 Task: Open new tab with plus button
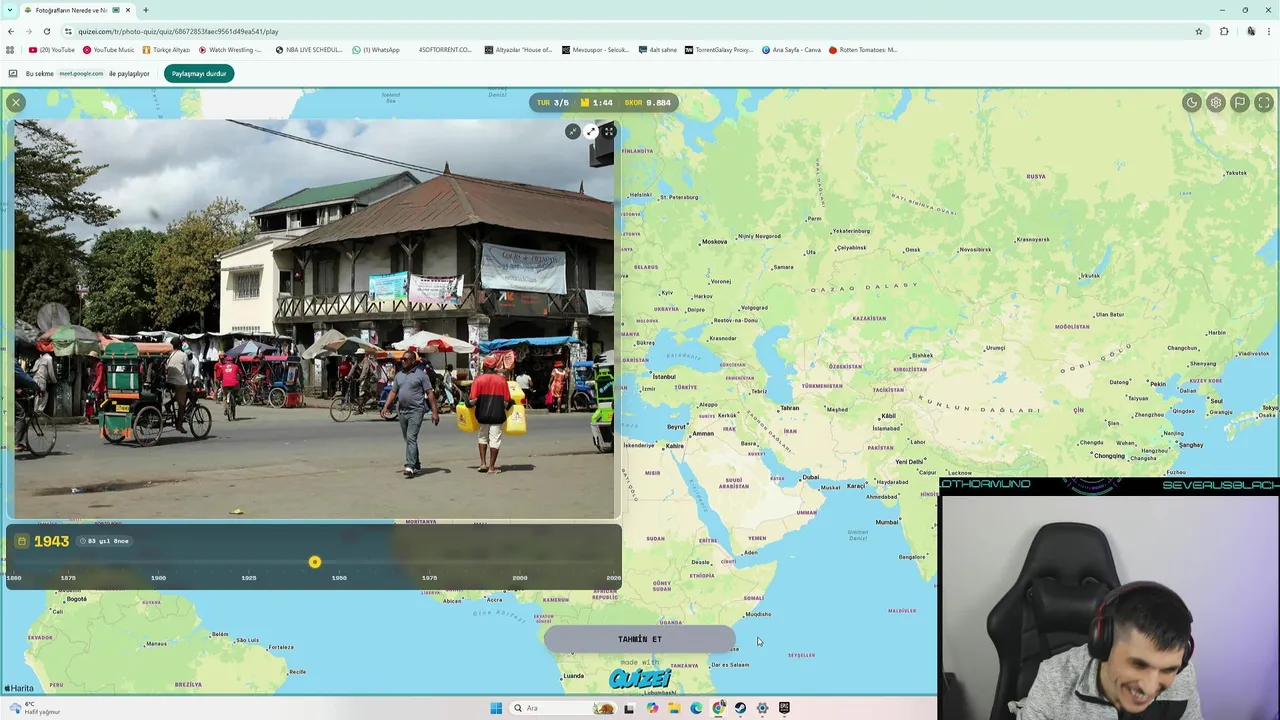(x=145, y=10)
